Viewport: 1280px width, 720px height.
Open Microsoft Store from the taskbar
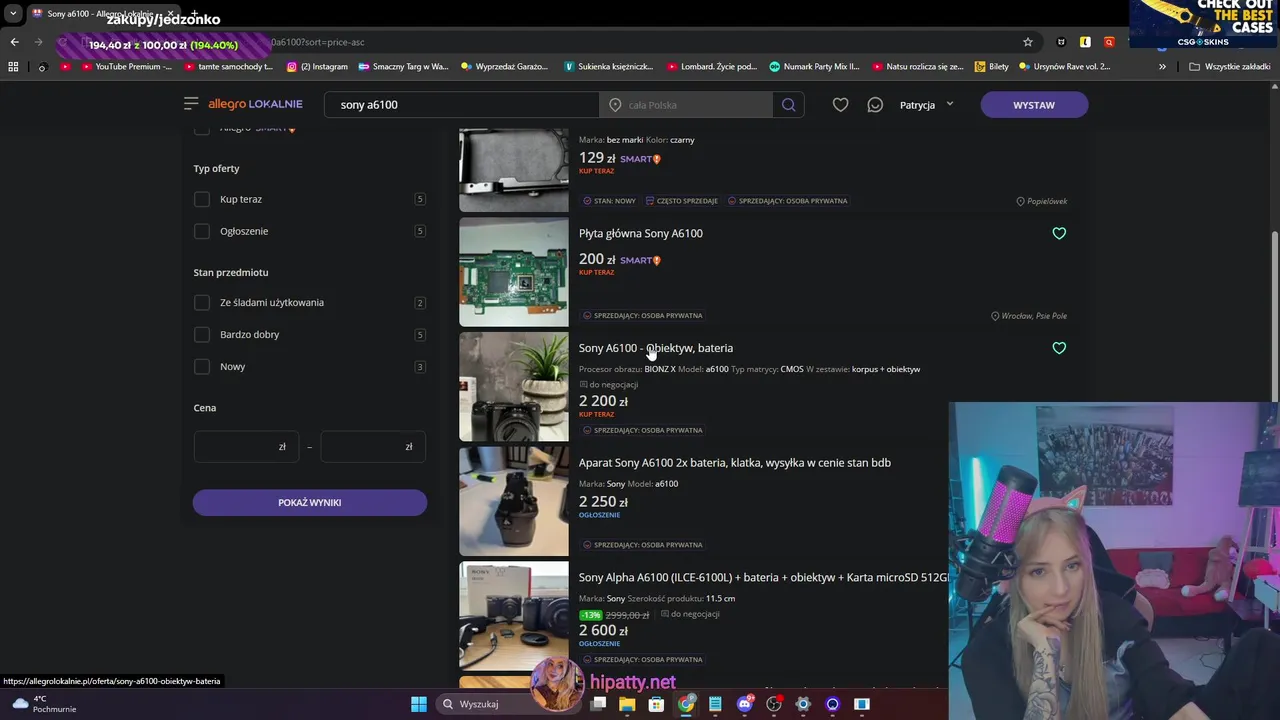[656, 704]
